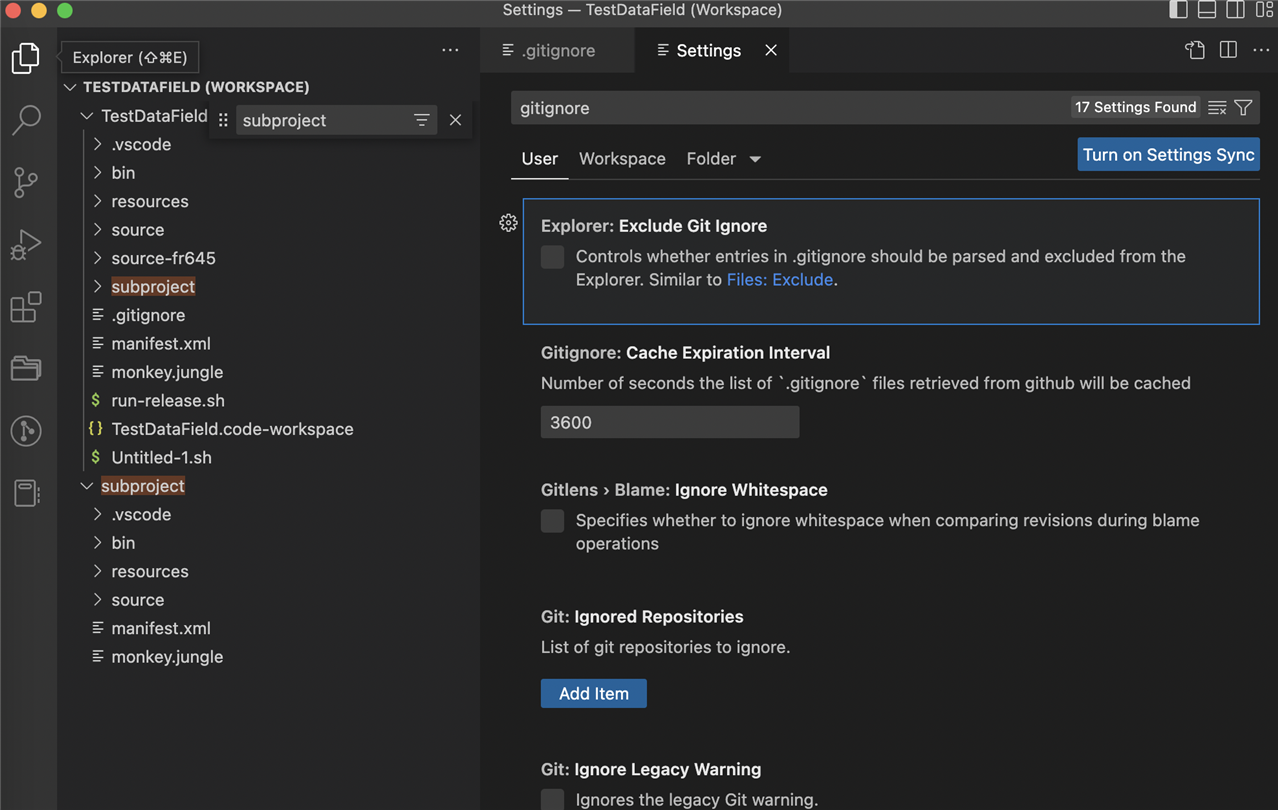Collapse the subproject root folder
The width and height of the screenshot is (1278, 810).
click(x=88, y=486)
